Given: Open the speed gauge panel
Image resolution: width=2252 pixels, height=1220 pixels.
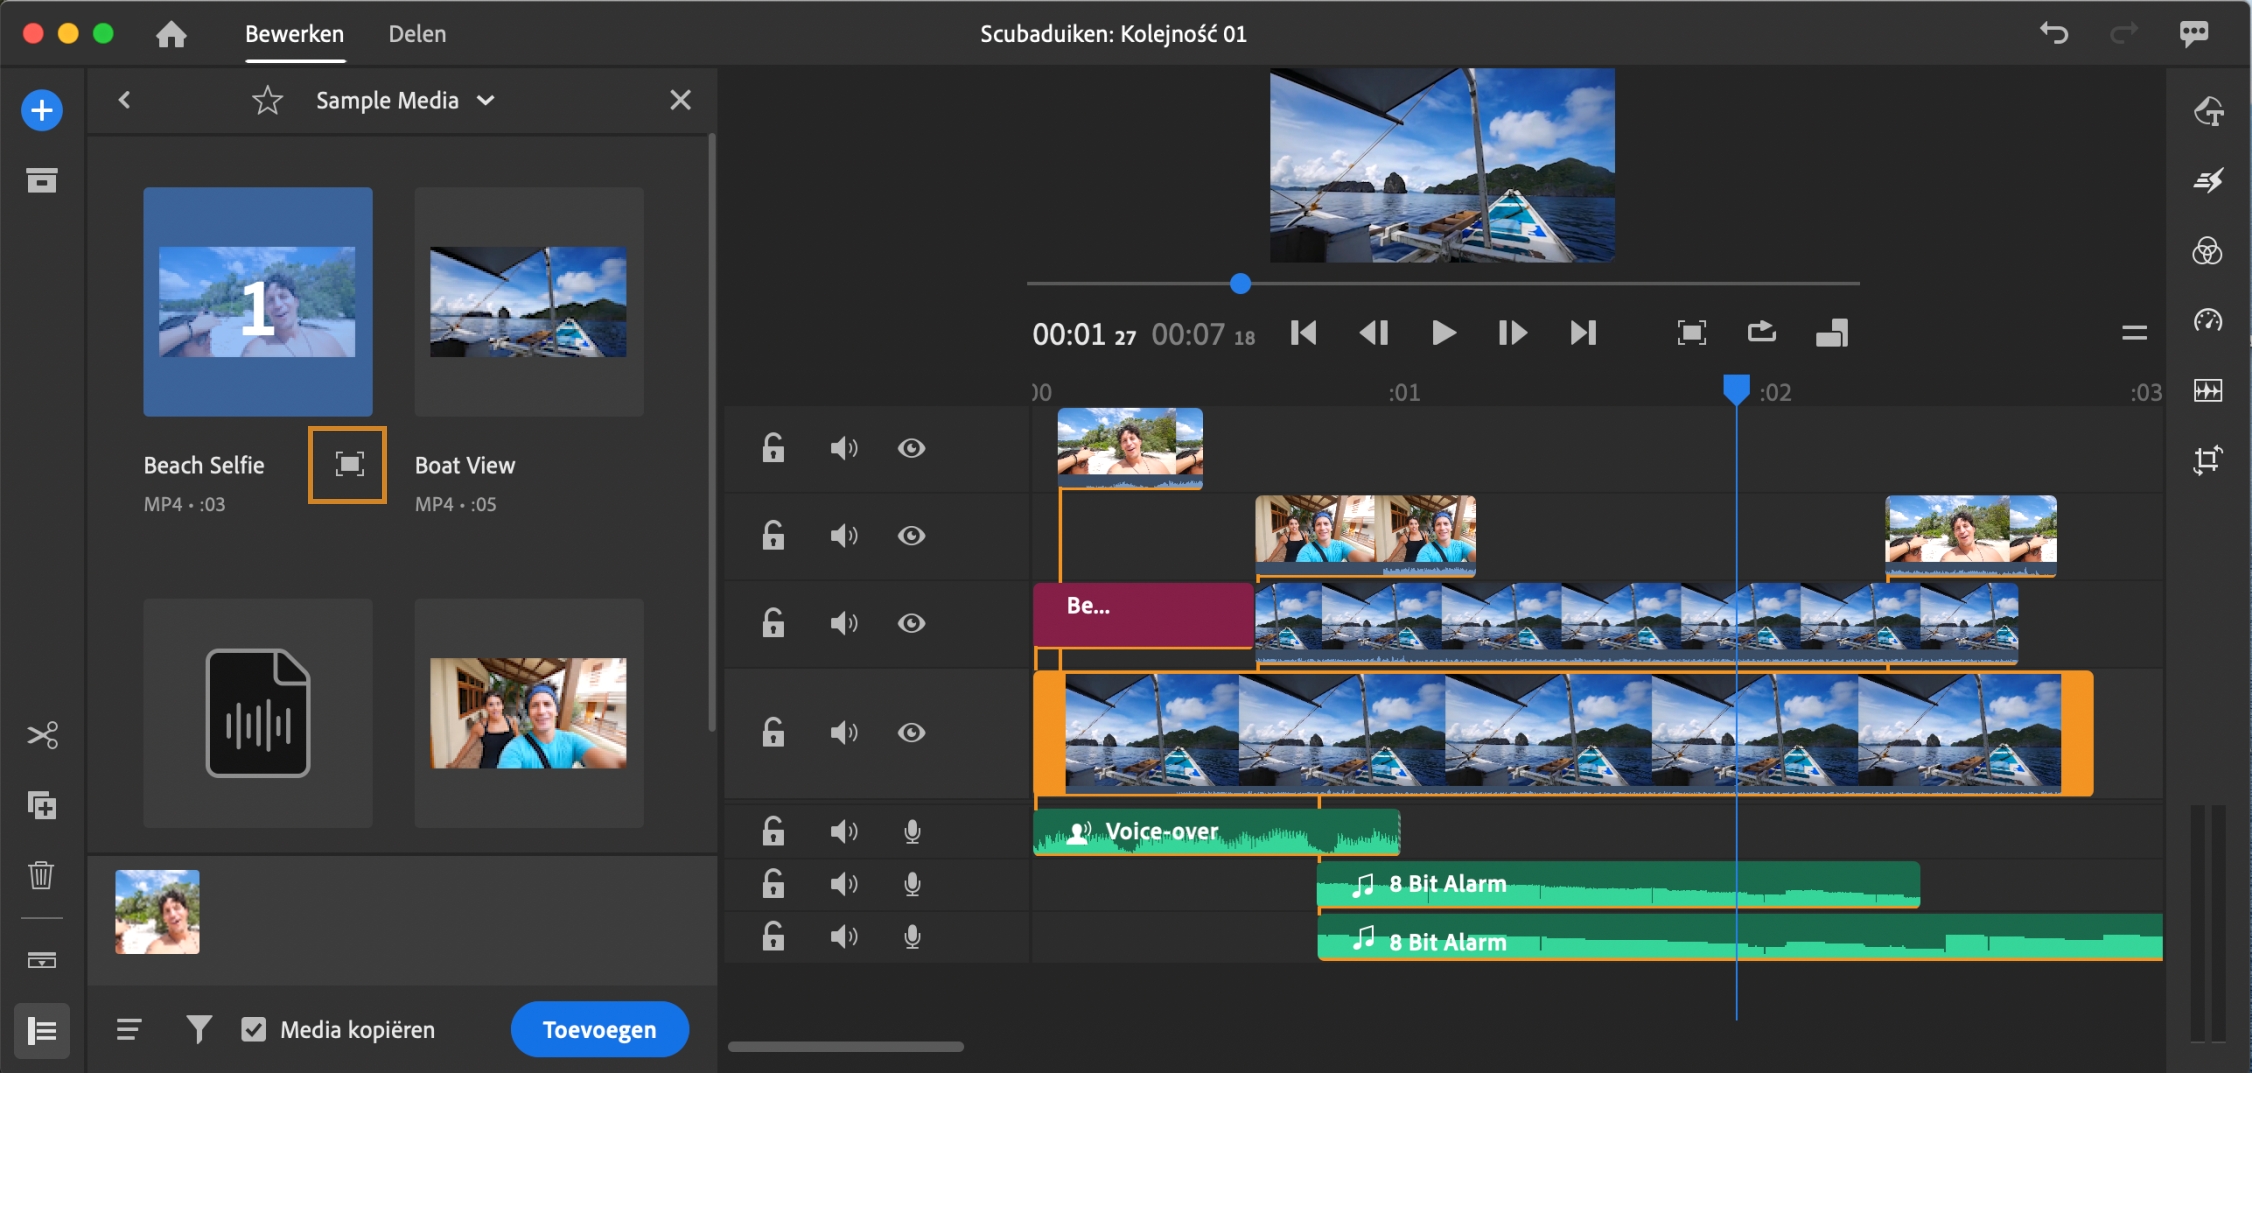Looking at the screenshot, I should [2207, 320].
